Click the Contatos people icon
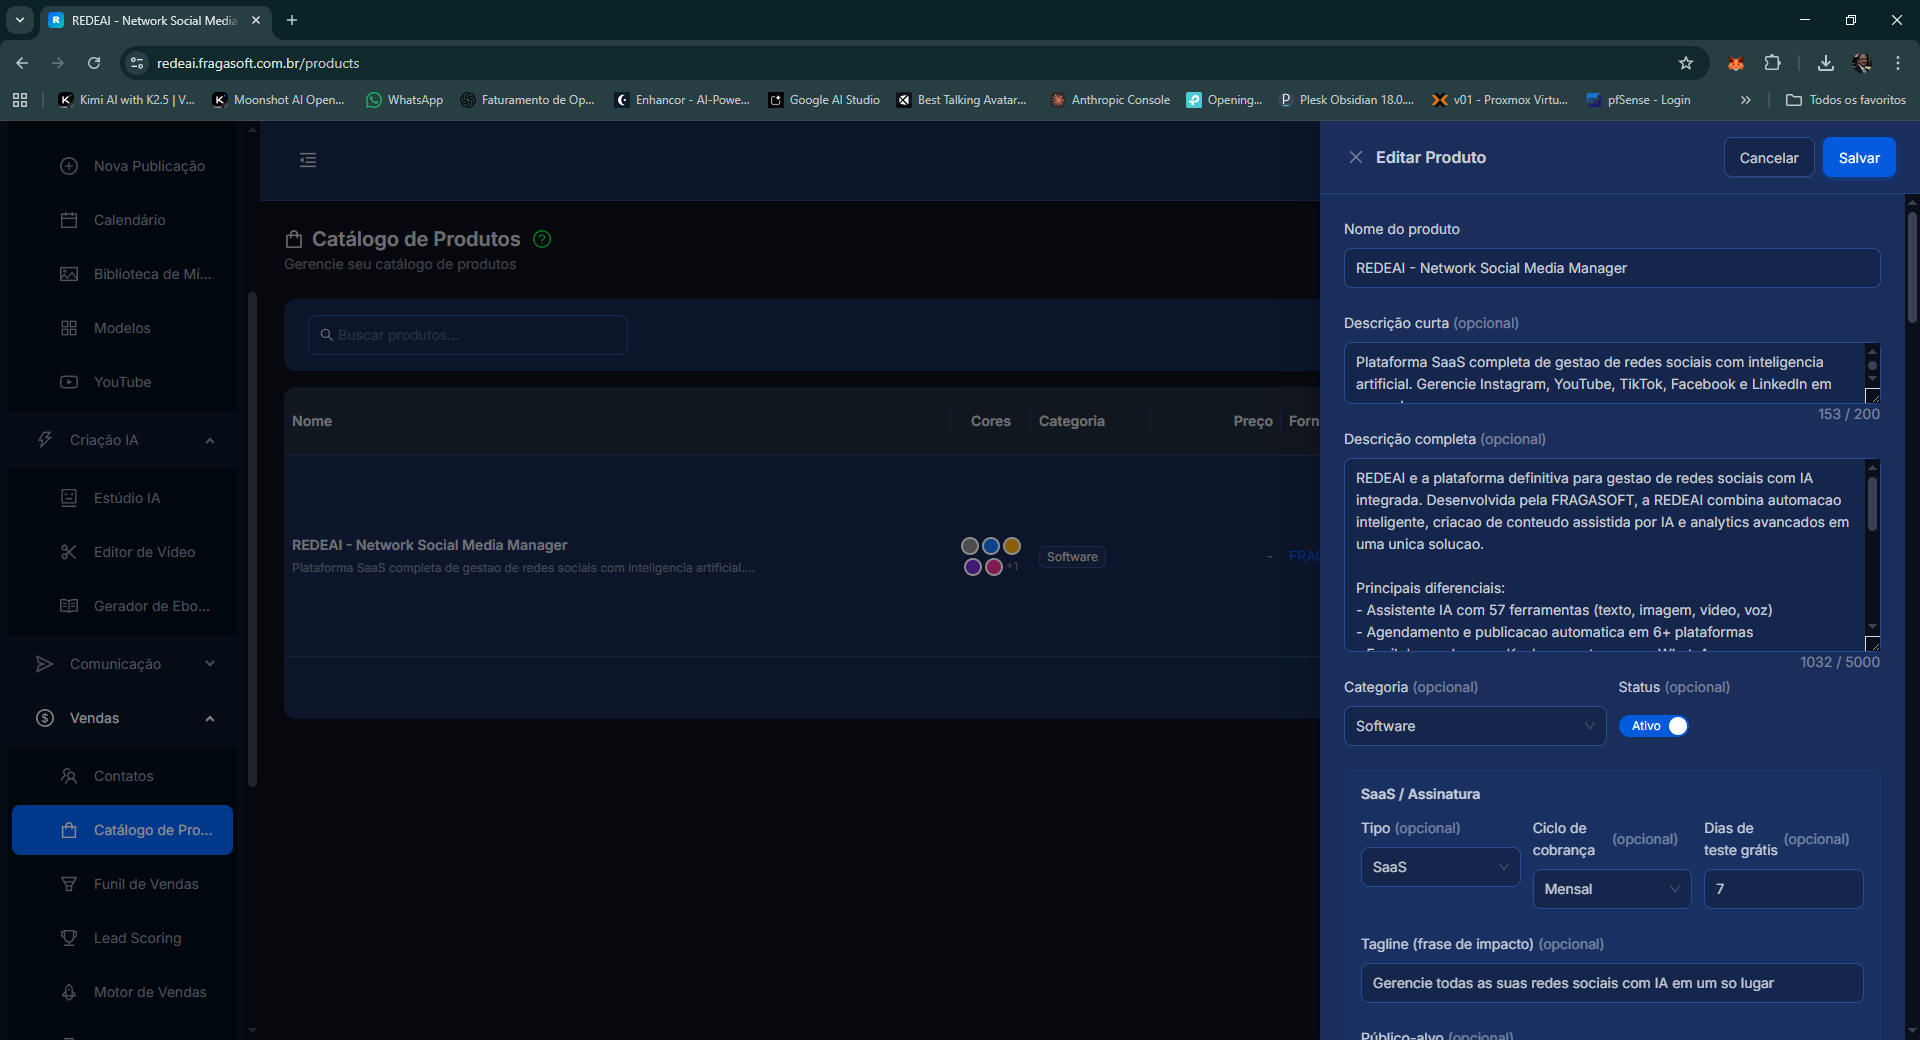1920x1040 pixels. (x=69, y=776)
